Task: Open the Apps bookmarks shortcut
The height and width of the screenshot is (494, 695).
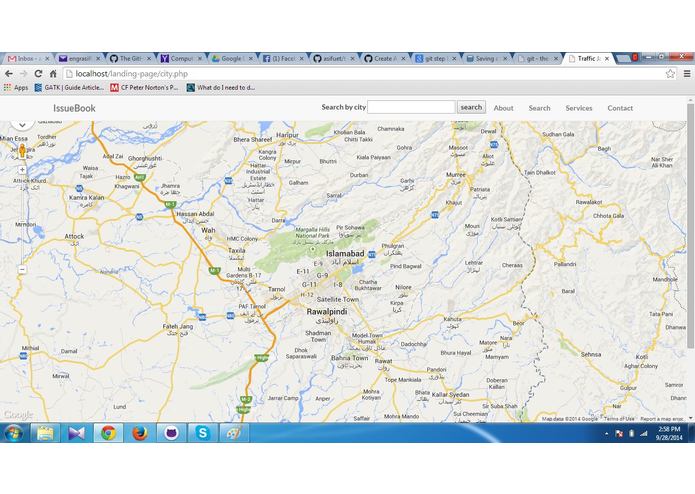Action: tap(16, 88)
